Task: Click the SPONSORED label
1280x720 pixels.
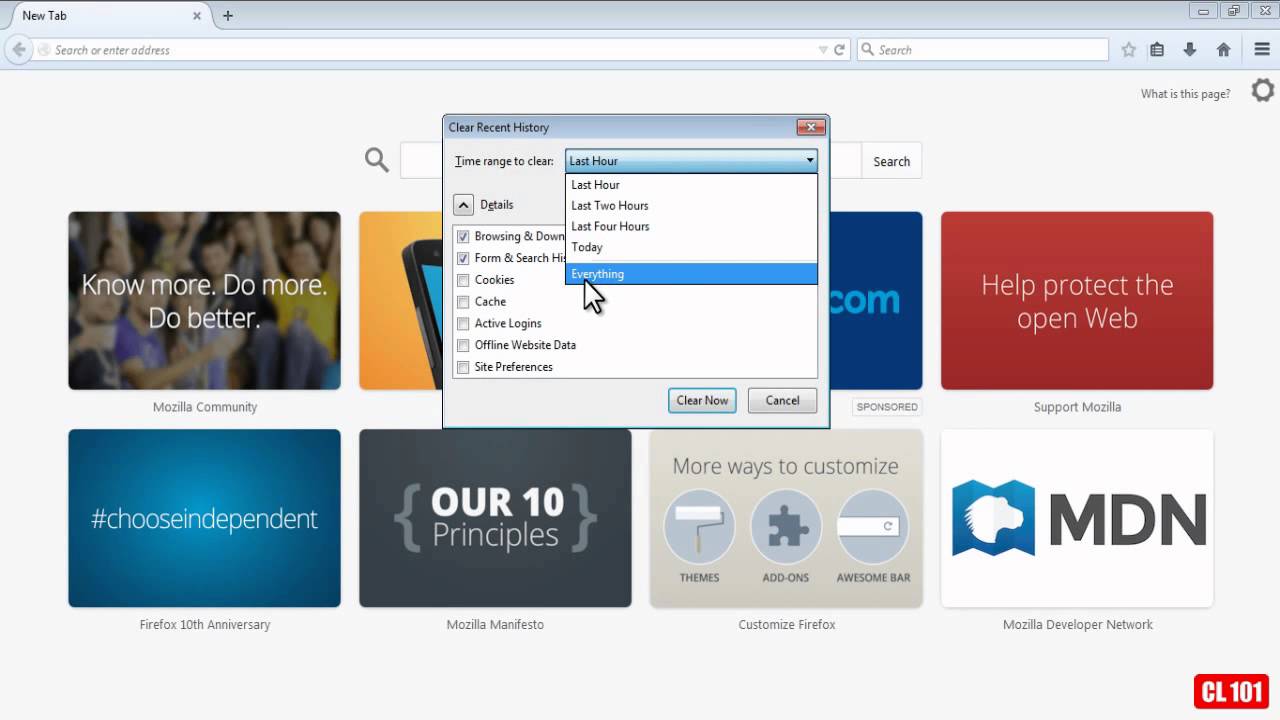Action: click(887, 407)
